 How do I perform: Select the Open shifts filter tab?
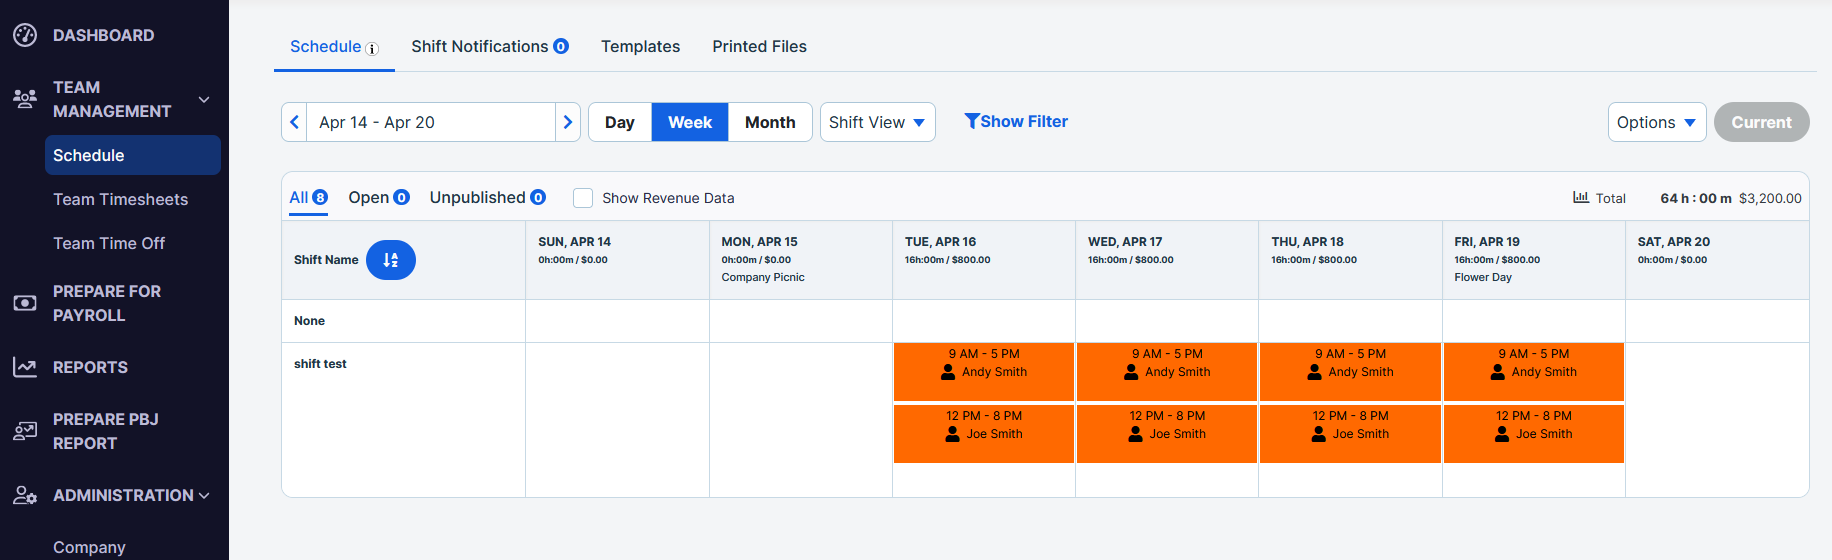point(379,197)
